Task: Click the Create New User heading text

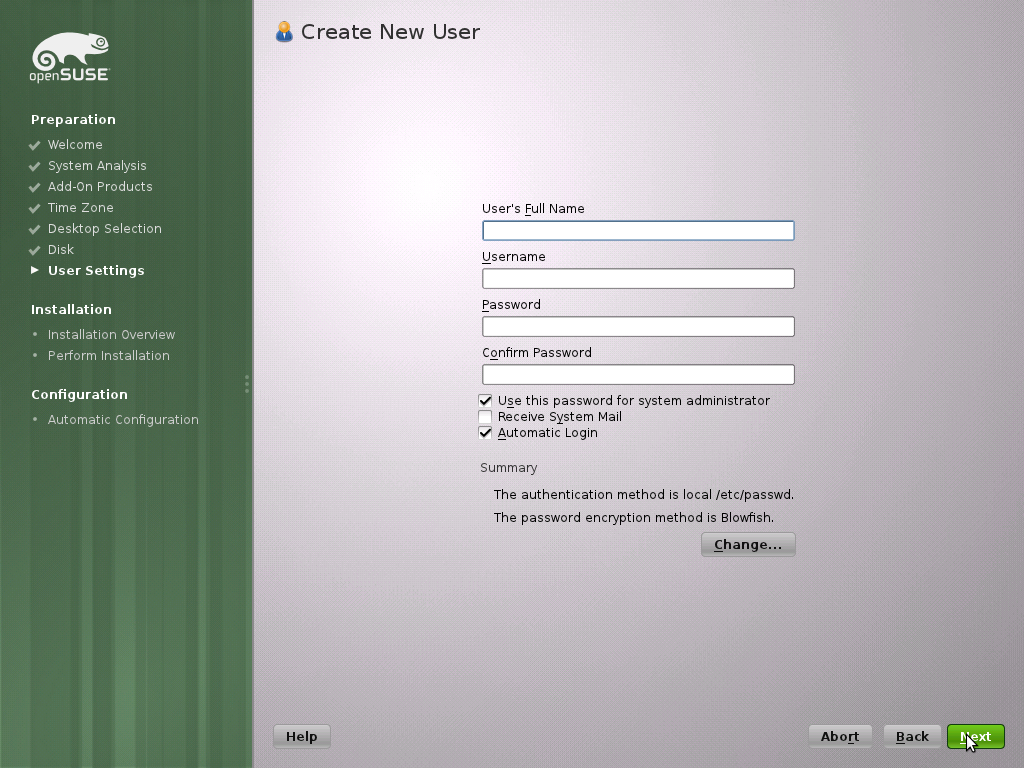Action: [391, 31]
